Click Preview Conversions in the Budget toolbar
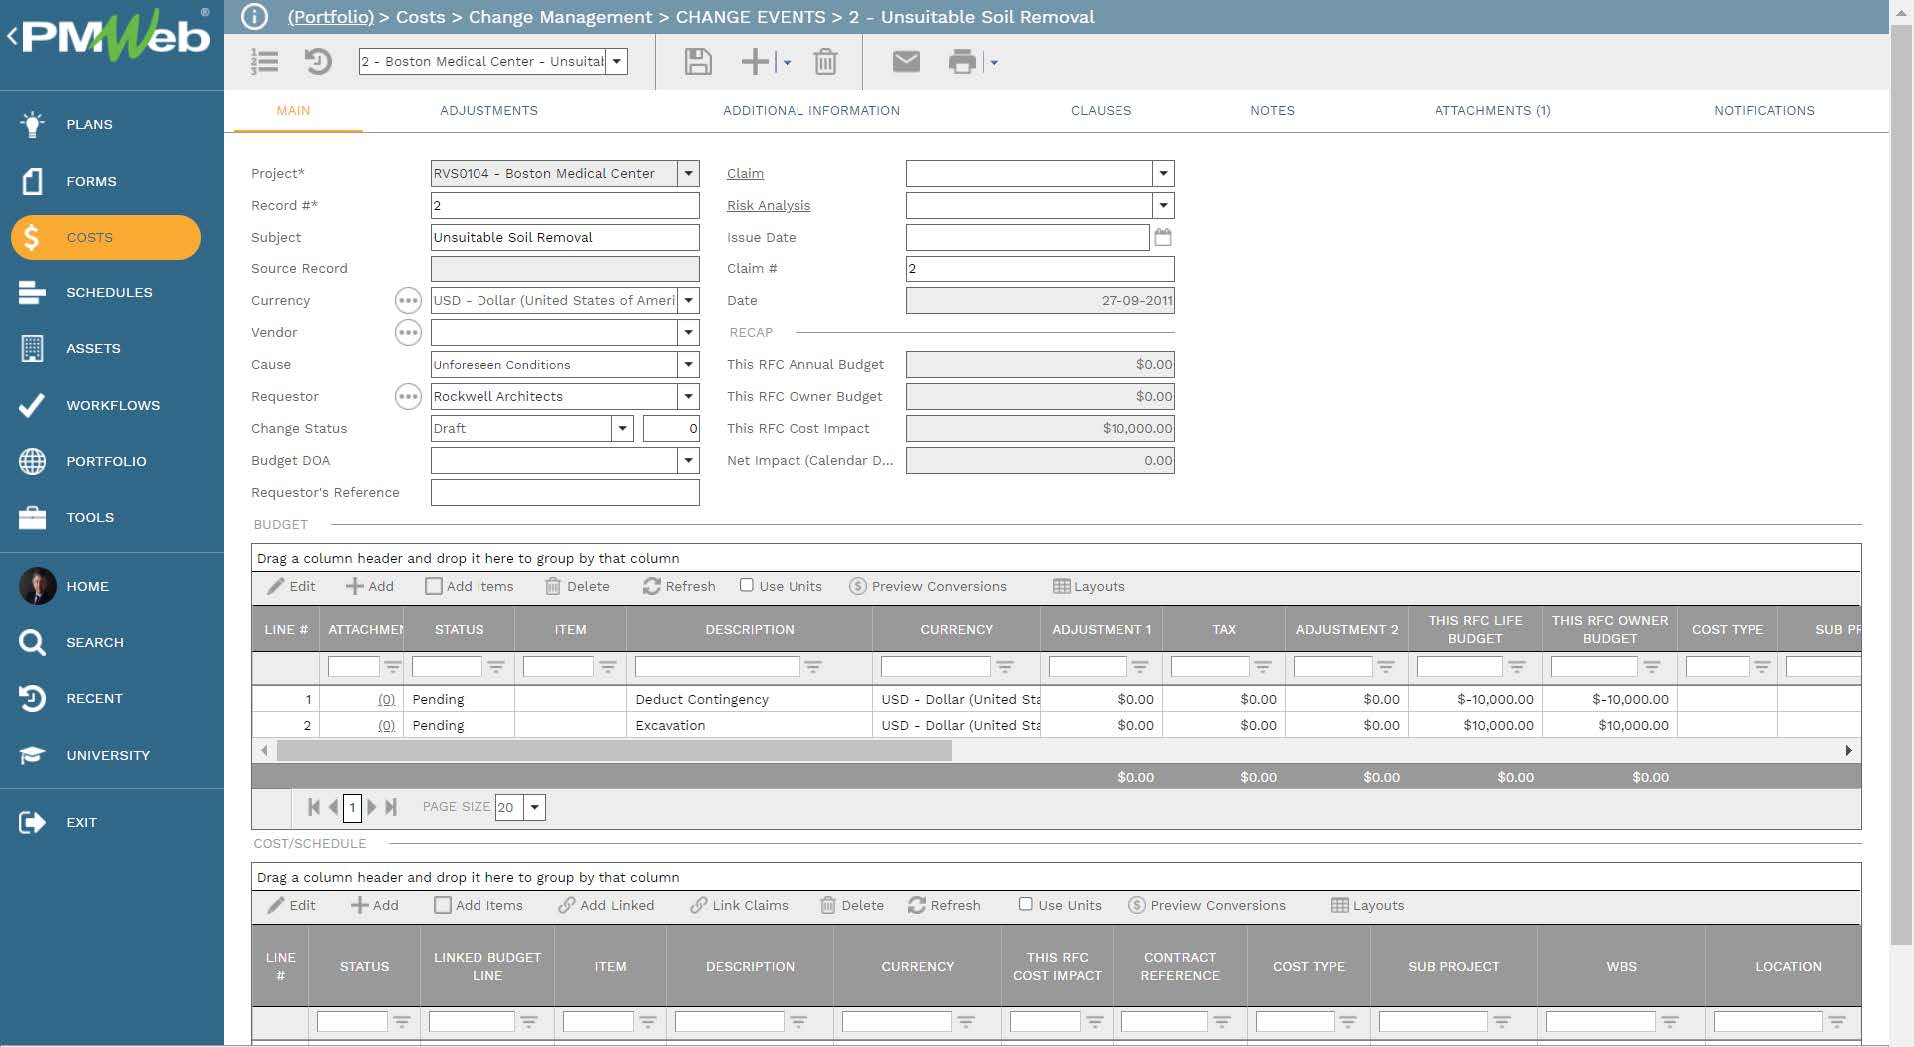The image size is (1914, 1047). point(928,586)
